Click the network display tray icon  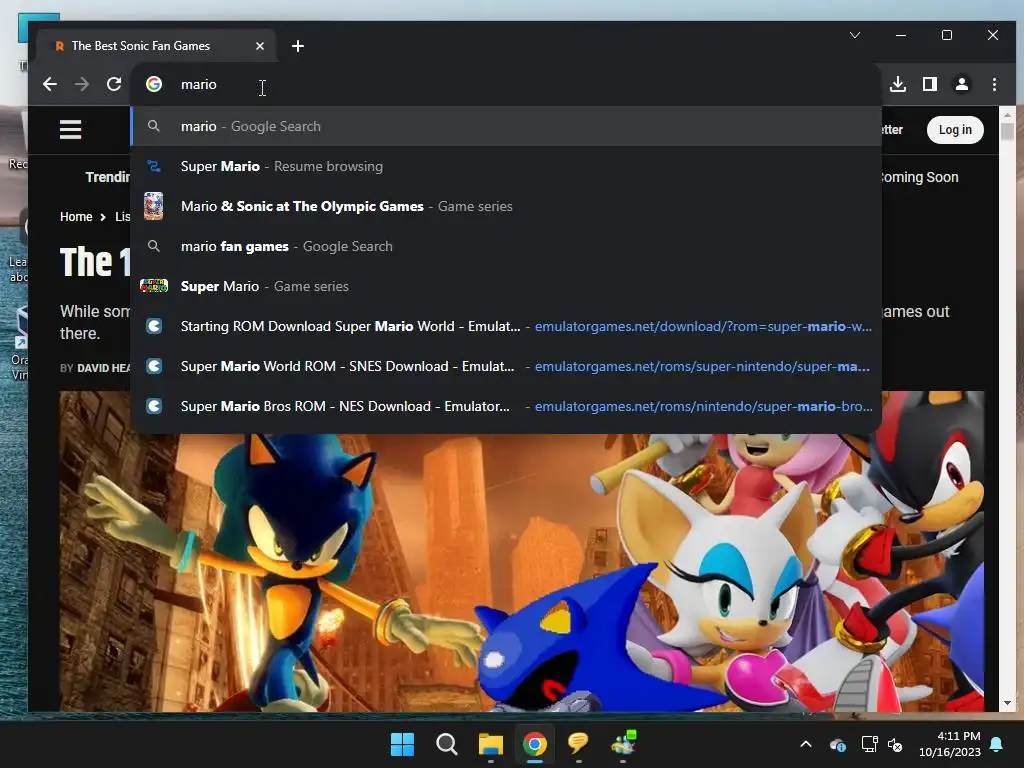(x=869, y=744)
